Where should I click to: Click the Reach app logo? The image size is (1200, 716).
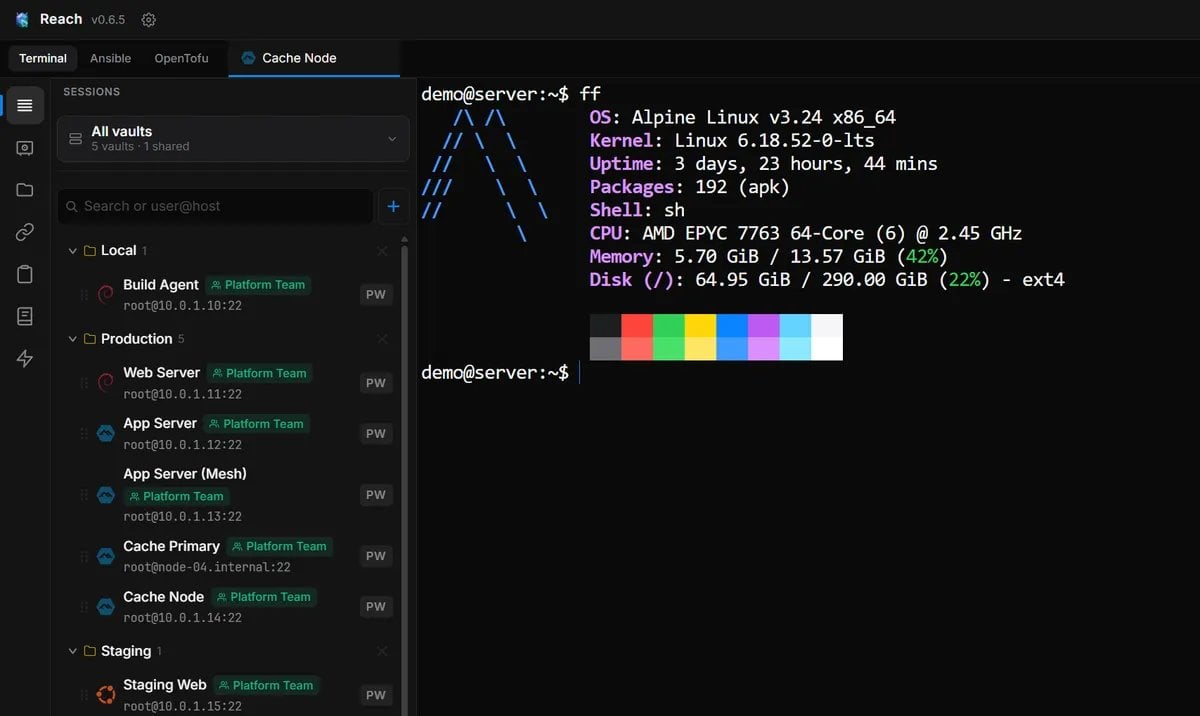(22, 20)
